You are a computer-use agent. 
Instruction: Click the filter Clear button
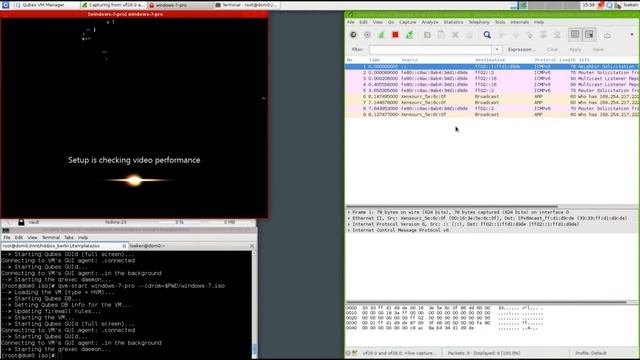(x=552, y=49)
